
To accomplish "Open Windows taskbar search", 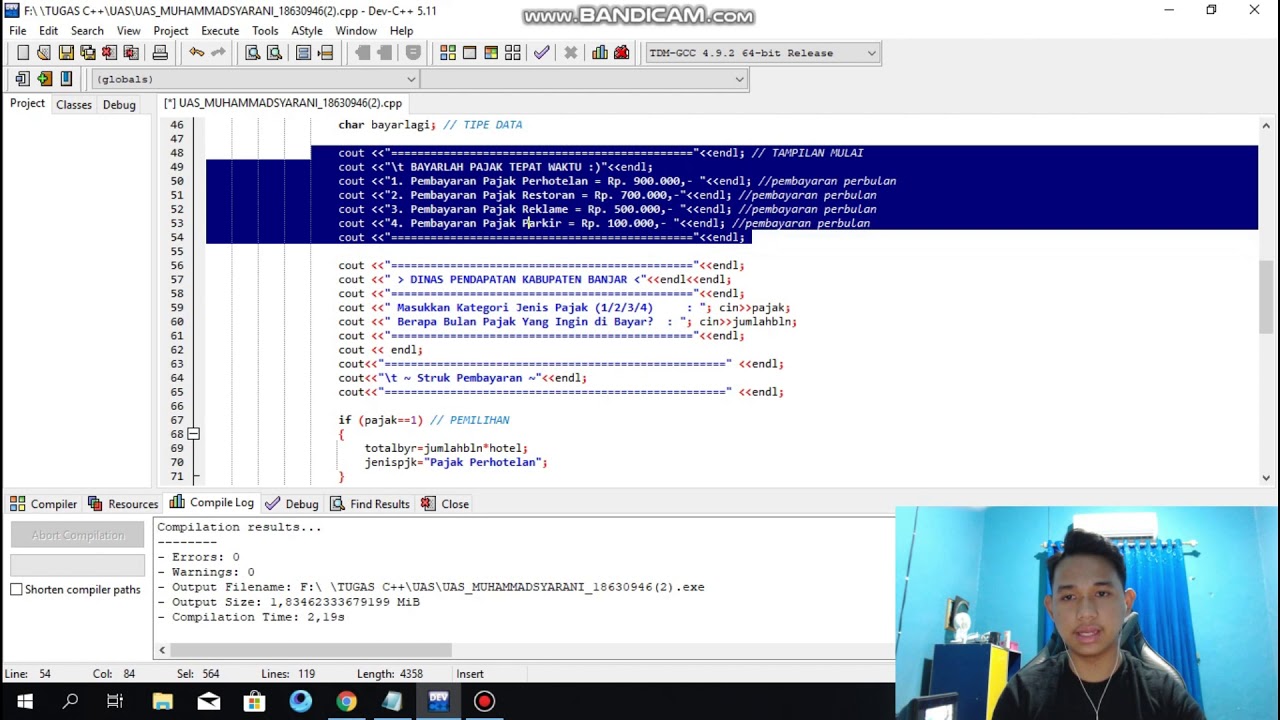I will [70, 701].
